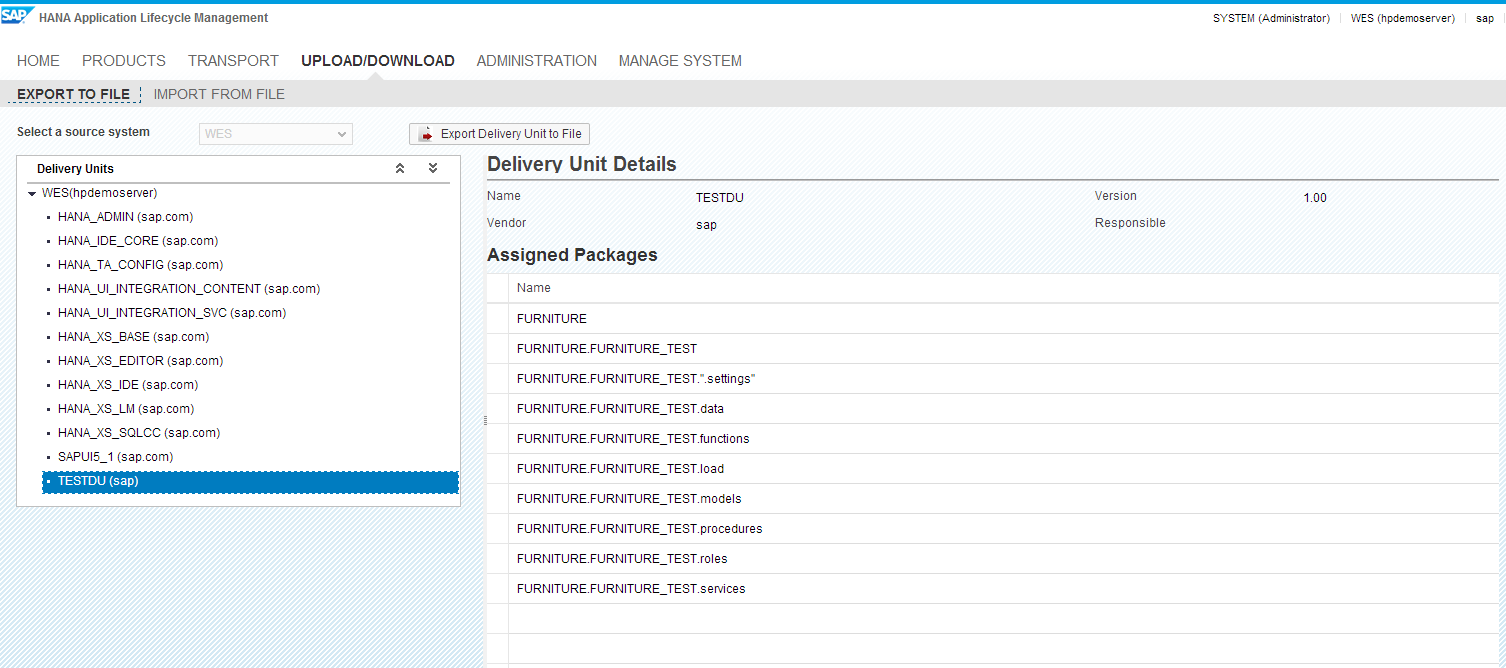The width and height of the screenshot is (1506, 668).
Task: Click the TESTDU name value
Action: [x=720, y=198]
